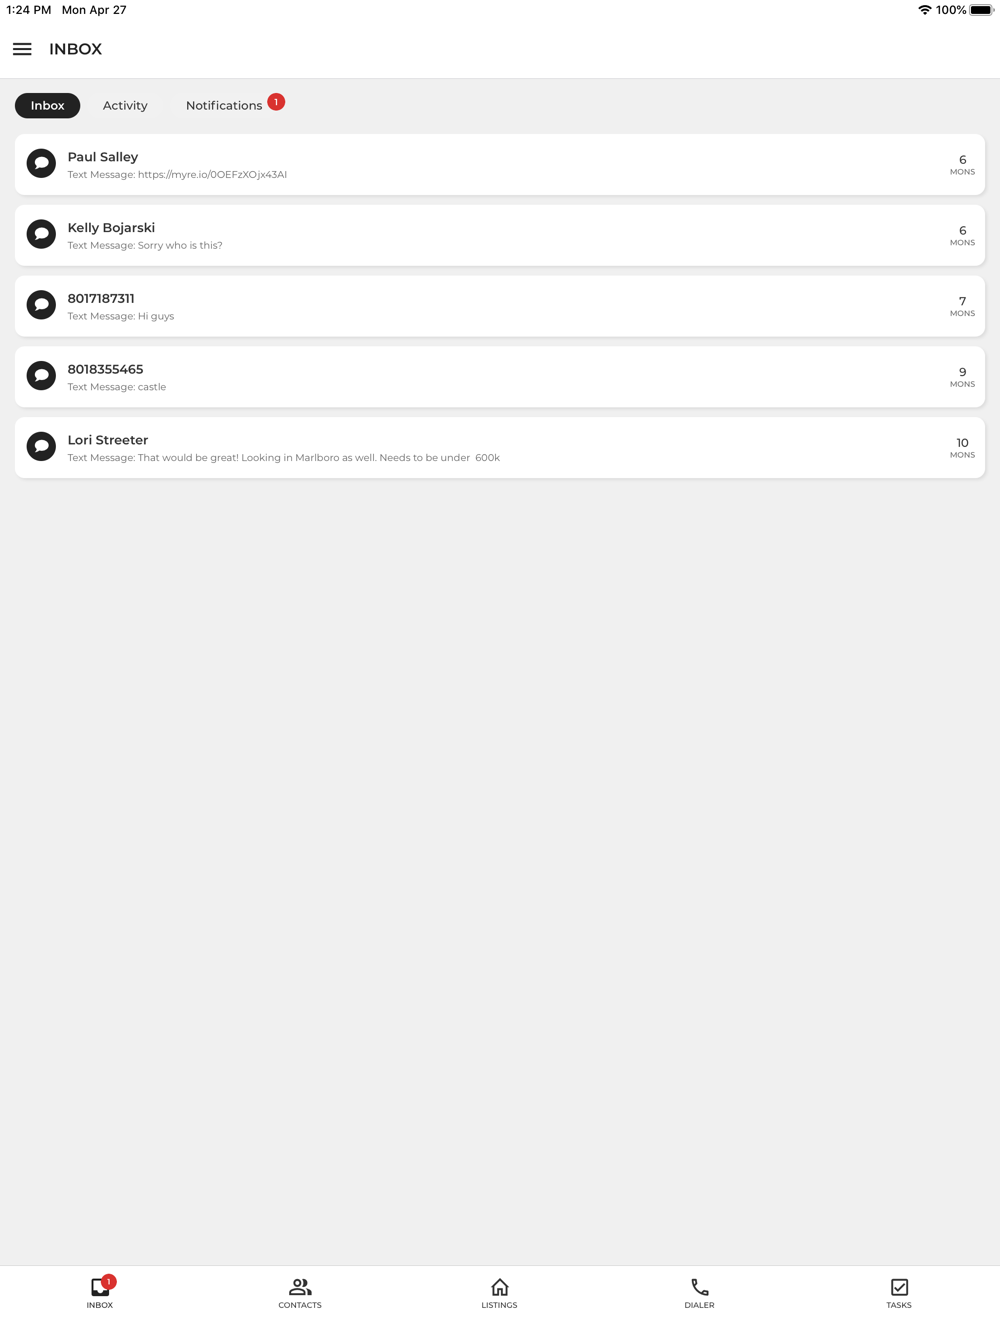Open Paul Salley's message with the myre.io link
The height and width of the screenshot is (1334, 1000).
point(500,164)
